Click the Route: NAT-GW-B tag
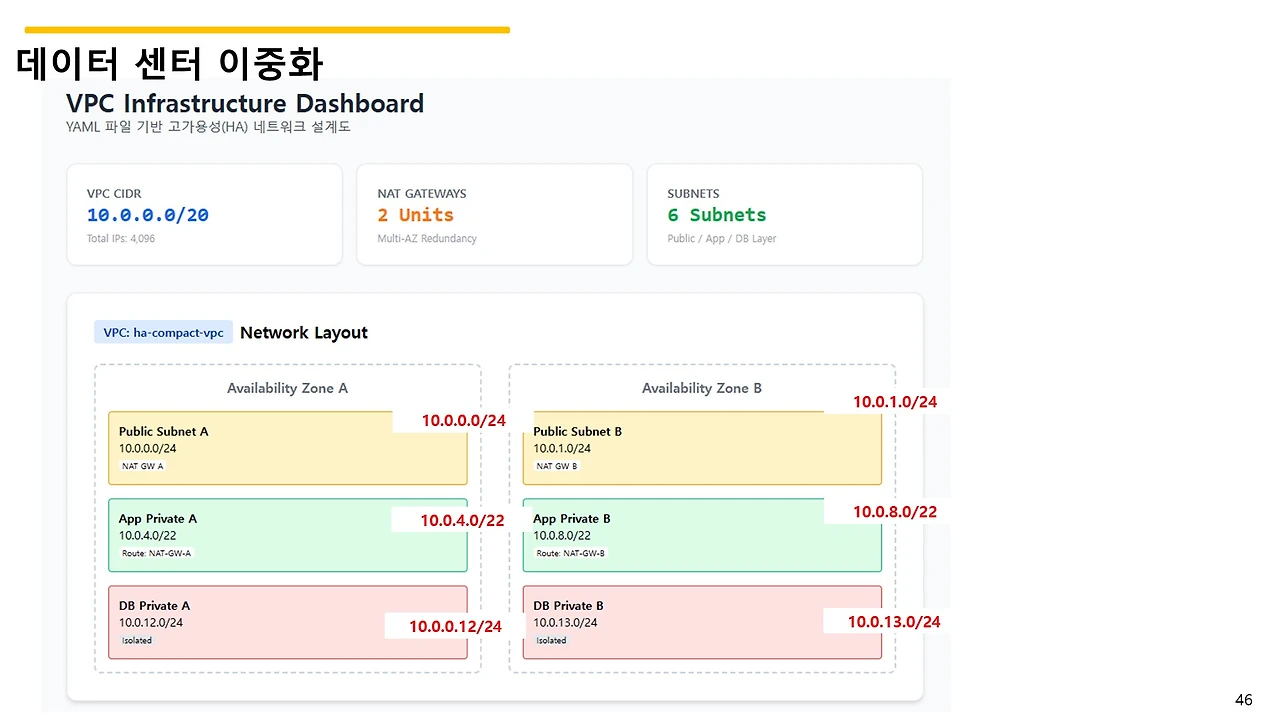 [x=571, y=553]
